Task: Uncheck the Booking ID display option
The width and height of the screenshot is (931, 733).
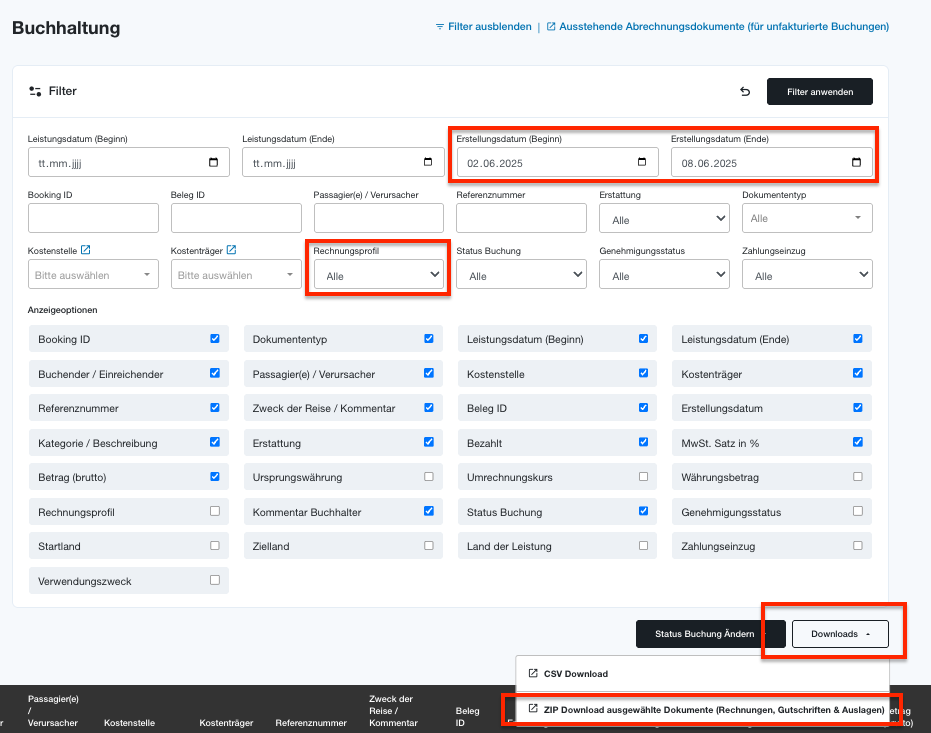Action: (215, 338)
